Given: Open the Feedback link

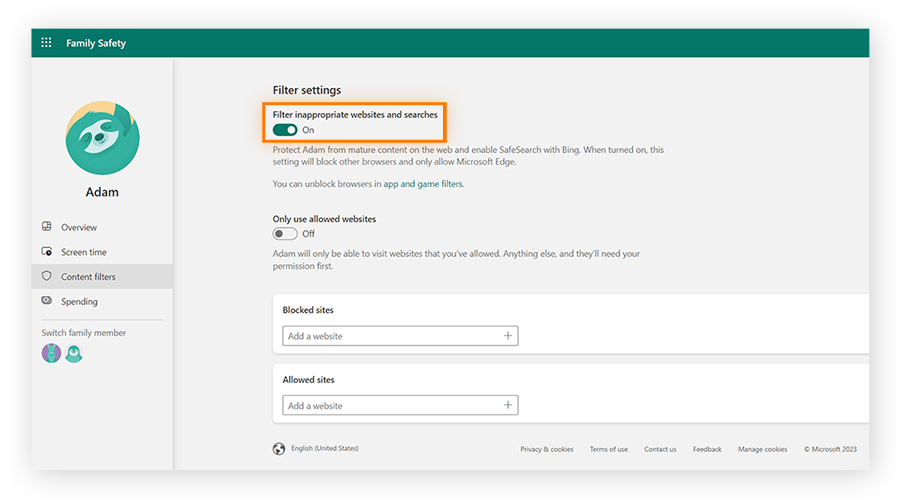Looking at the screenshot, I should pos(707,449).
